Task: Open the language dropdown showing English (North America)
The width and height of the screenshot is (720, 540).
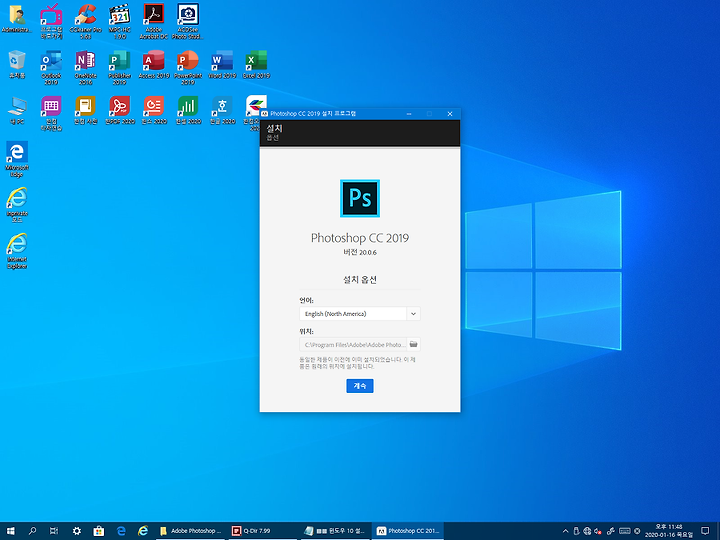Action: coord(360,314)
